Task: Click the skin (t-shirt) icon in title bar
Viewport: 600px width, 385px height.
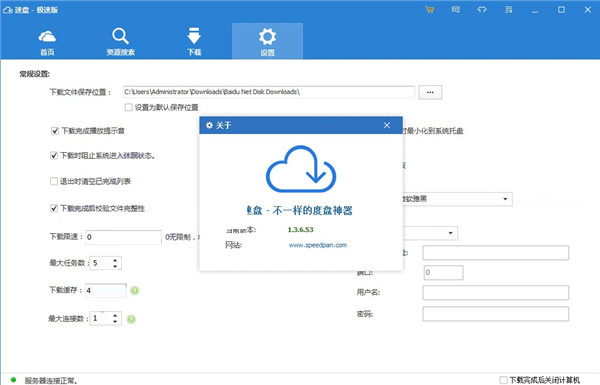Action: pos(482,10)
